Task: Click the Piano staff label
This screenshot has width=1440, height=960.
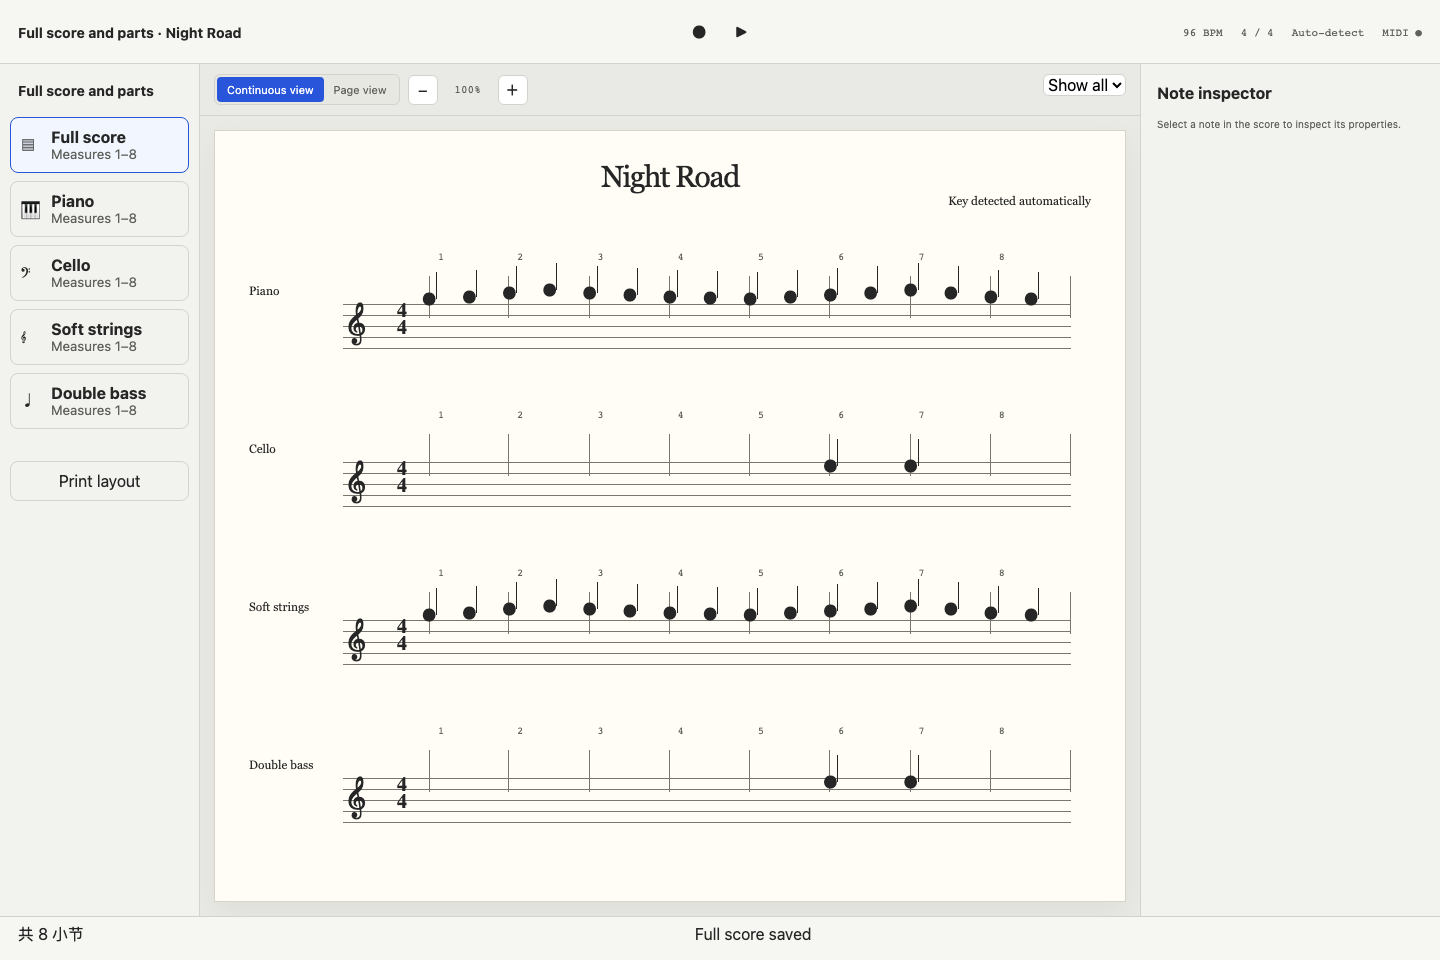Action: 264,291
